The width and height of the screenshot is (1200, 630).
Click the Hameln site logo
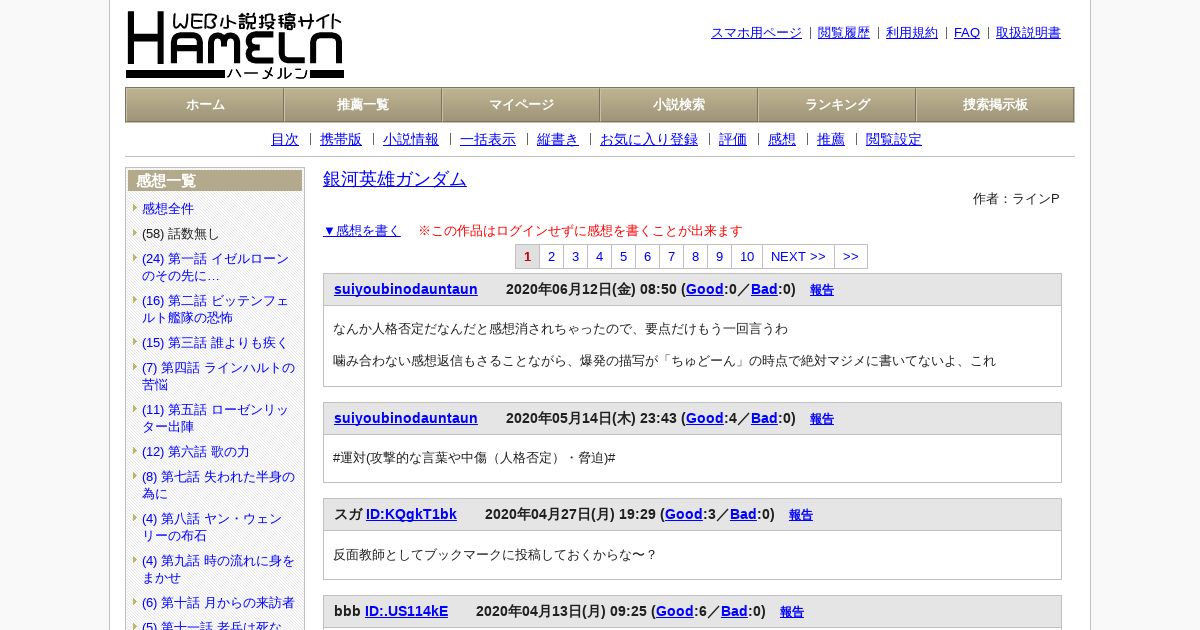pos(235,45)
